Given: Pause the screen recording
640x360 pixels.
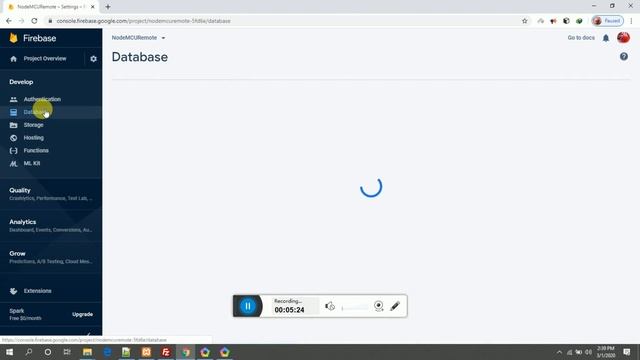Looking at the screenshot, I should click(x=247, y=306).
